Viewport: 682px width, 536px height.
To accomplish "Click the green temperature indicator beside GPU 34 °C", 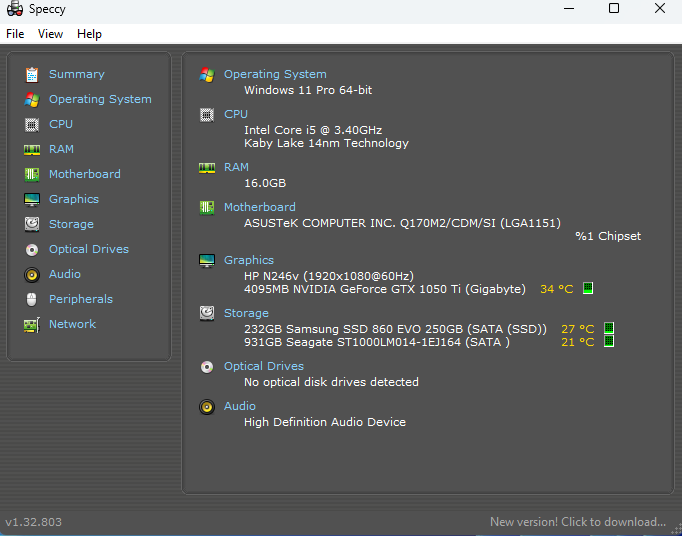I will [588, 288].
